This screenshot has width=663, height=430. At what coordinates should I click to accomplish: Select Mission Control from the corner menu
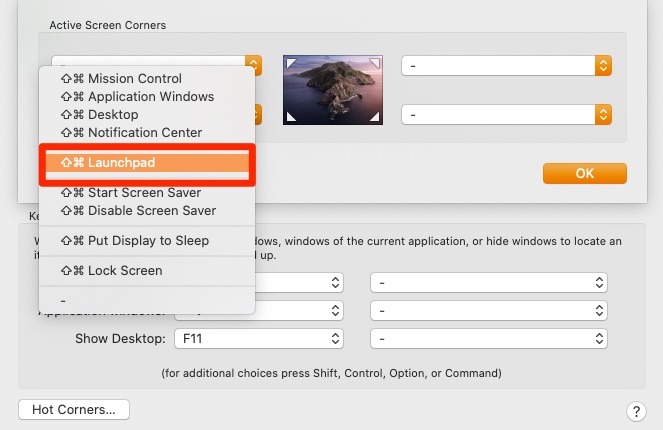tap(147, 79)
